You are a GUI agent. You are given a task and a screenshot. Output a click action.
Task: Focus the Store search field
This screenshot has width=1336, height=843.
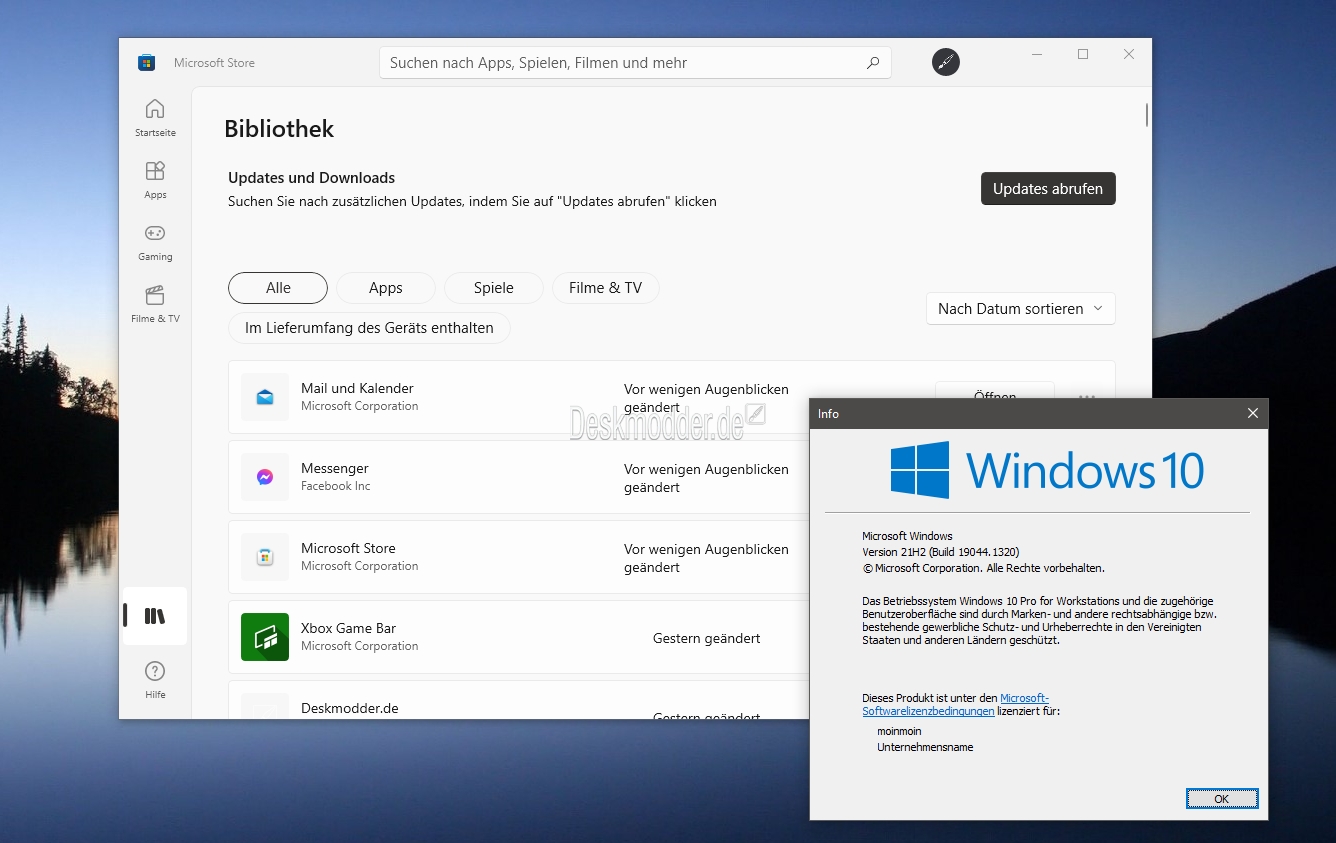[x=635, y=62]
